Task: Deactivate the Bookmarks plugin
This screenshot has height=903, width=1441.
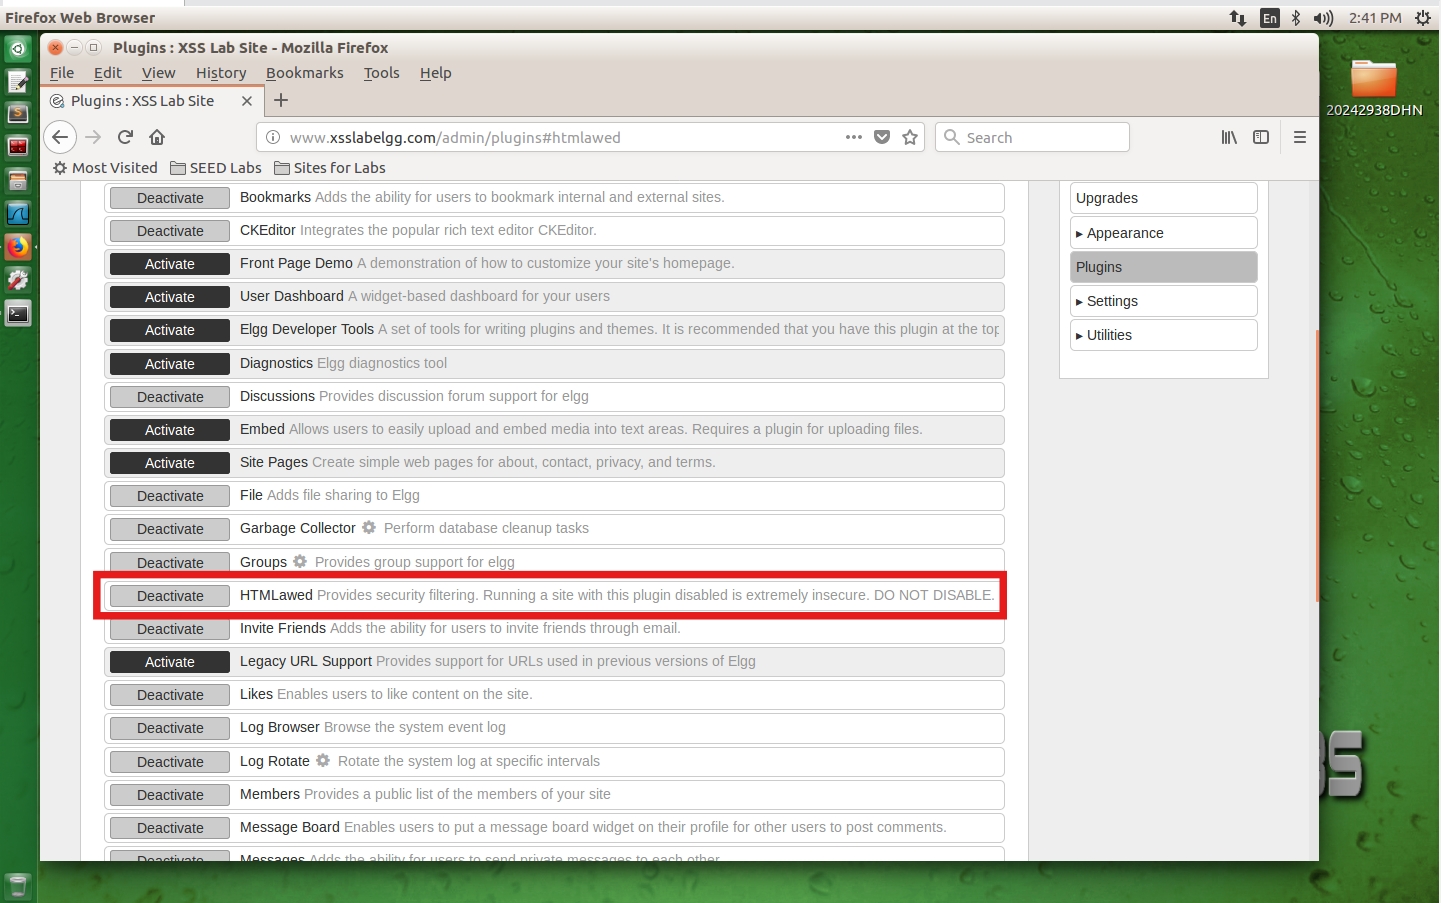Action: [x=170, y=198]
